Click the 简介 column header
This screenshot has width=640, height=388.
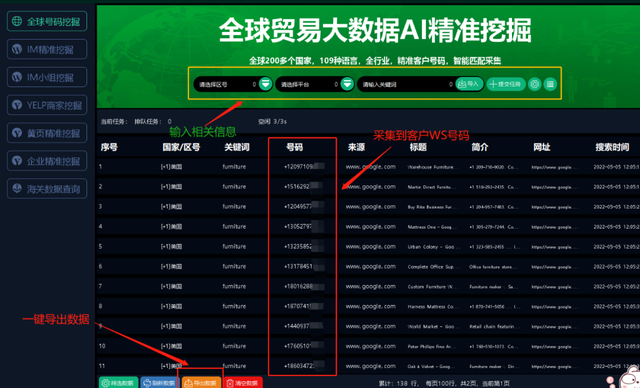pos(480,147)
